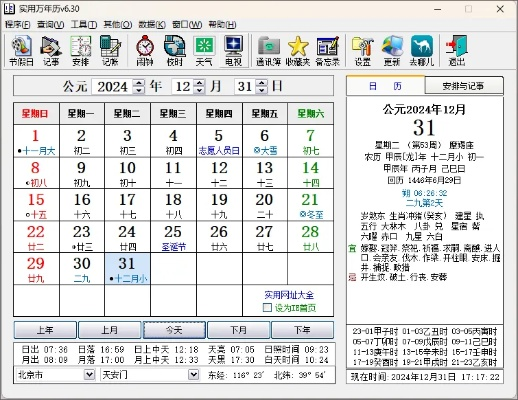Image resolution: width=518 pixels, height=400 pixels.
Task: Select December 6 大雪 in calendar
Action: point(265,141)
